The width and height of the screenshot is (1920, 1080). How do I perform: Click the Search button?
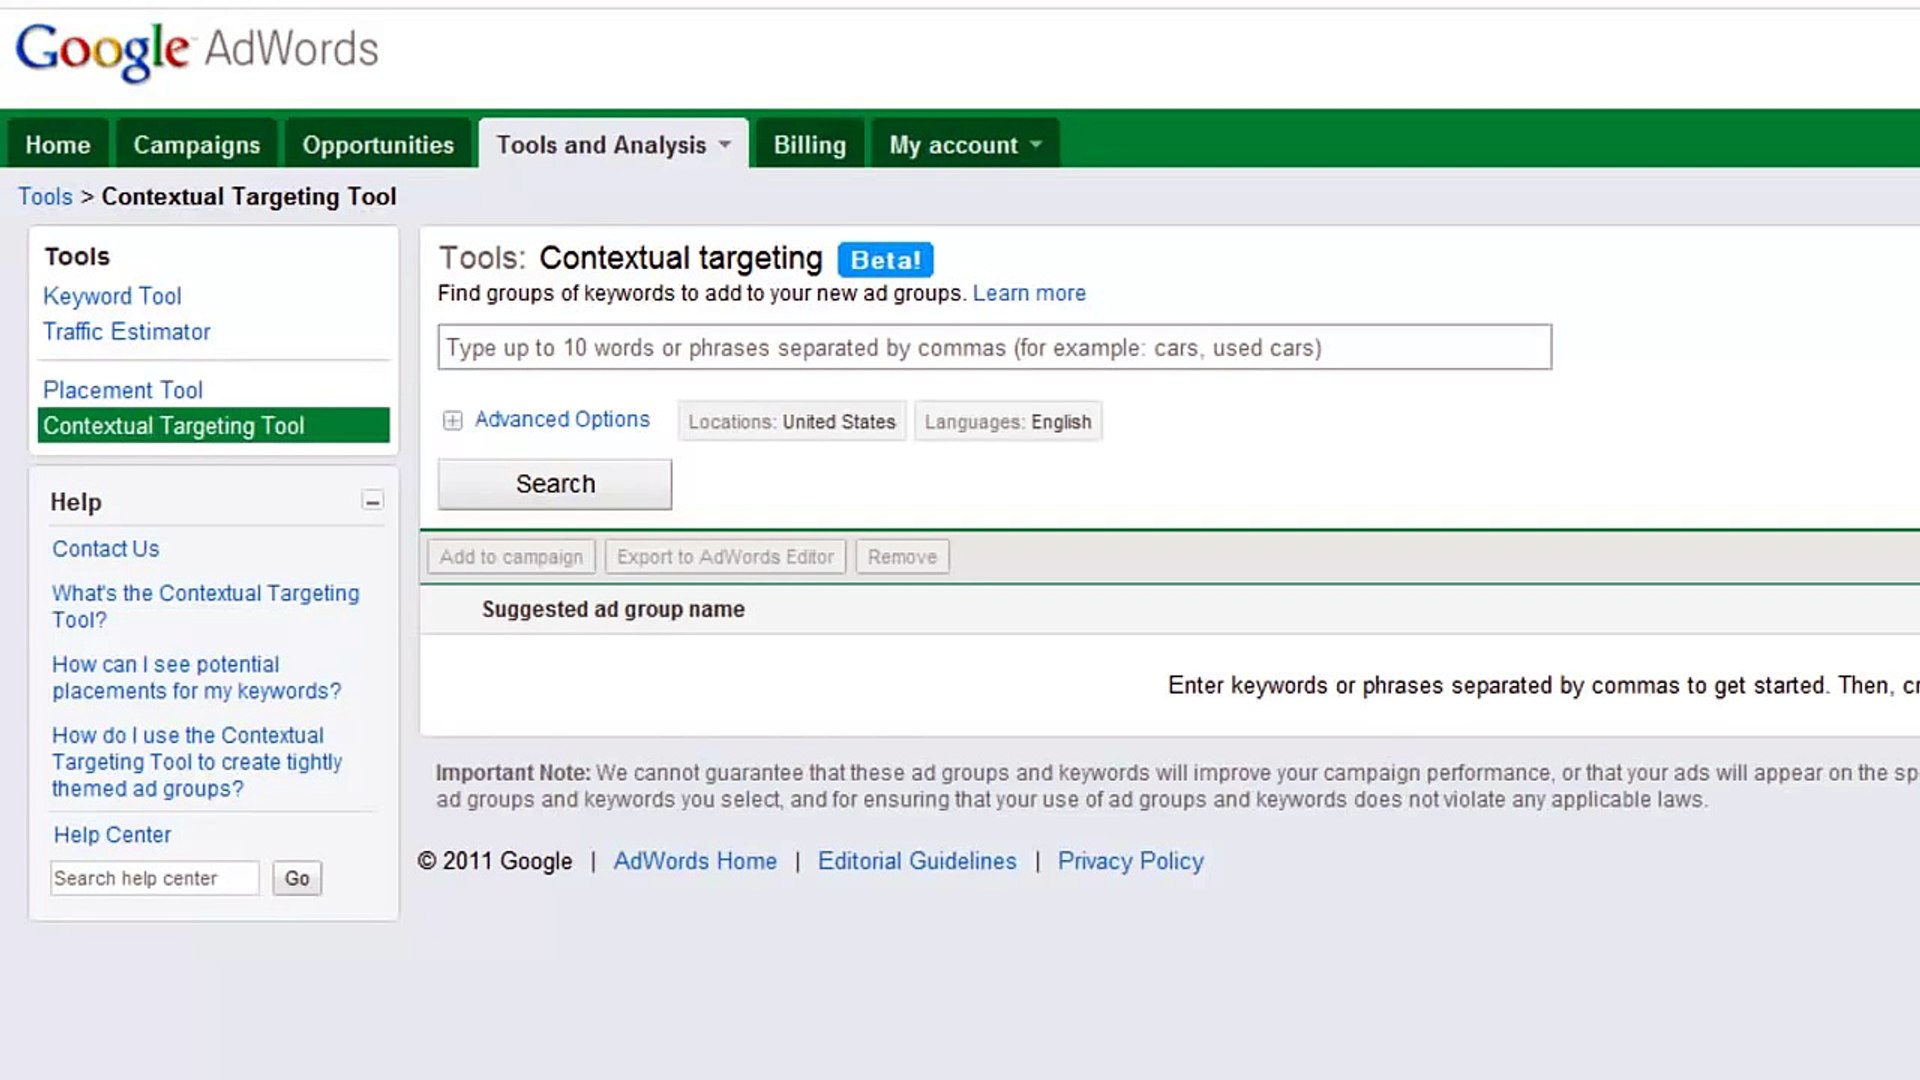click(554, 484)
